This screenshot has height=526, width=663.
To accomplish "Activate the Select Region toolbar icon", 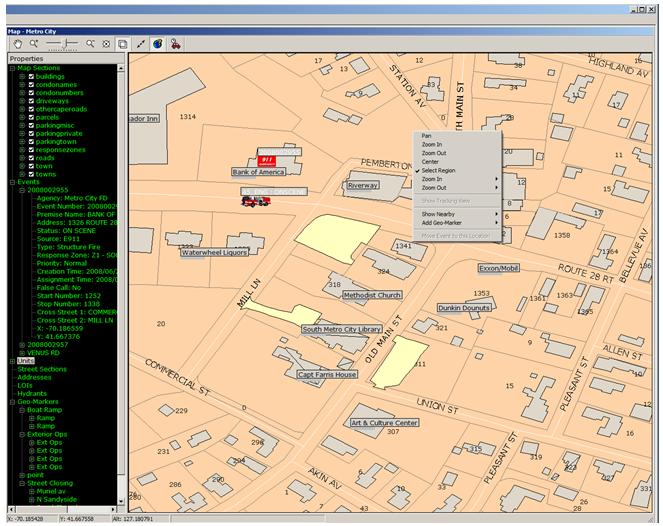I will [122, 44].
